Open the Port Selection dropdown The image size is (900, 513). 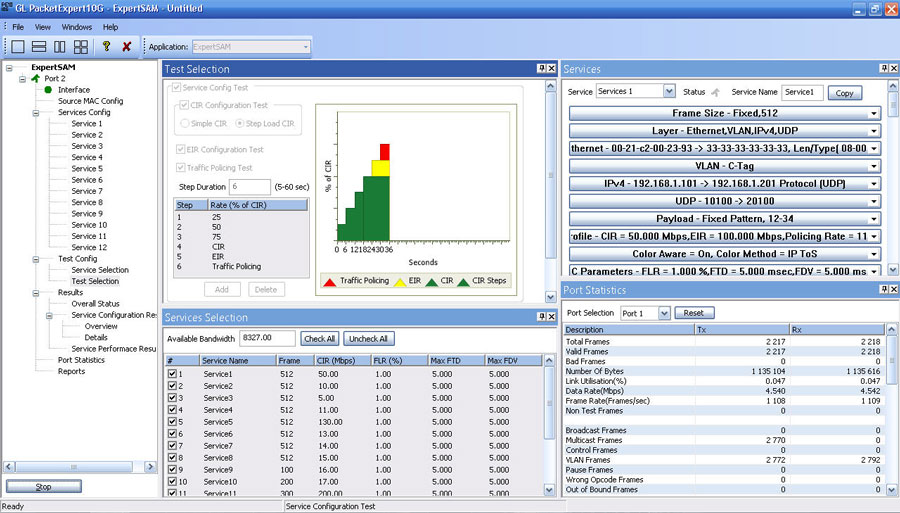coord(664,313)
